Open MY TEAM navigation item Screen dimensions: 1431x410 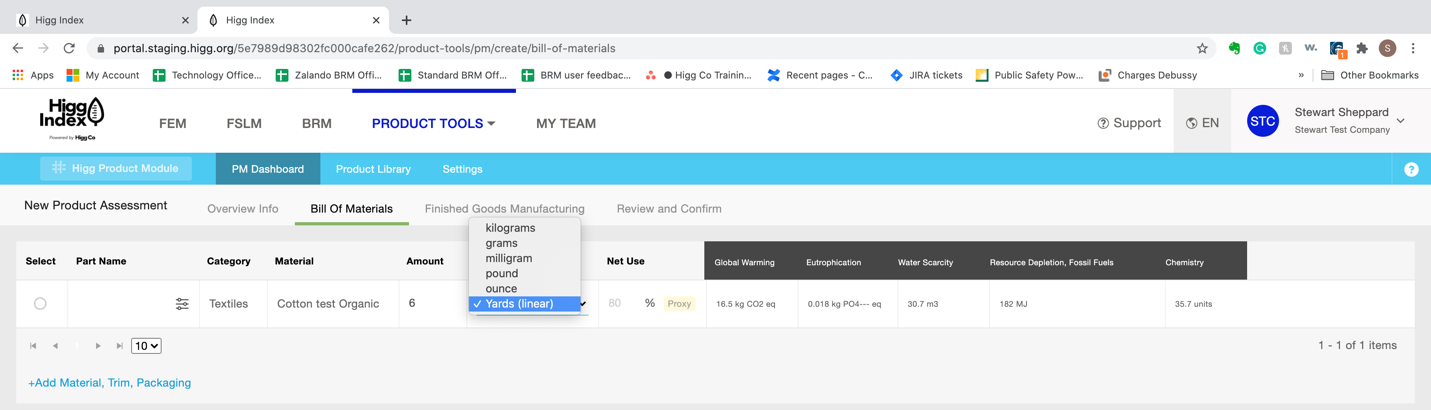pyautogui.click(x=566, y=123)
